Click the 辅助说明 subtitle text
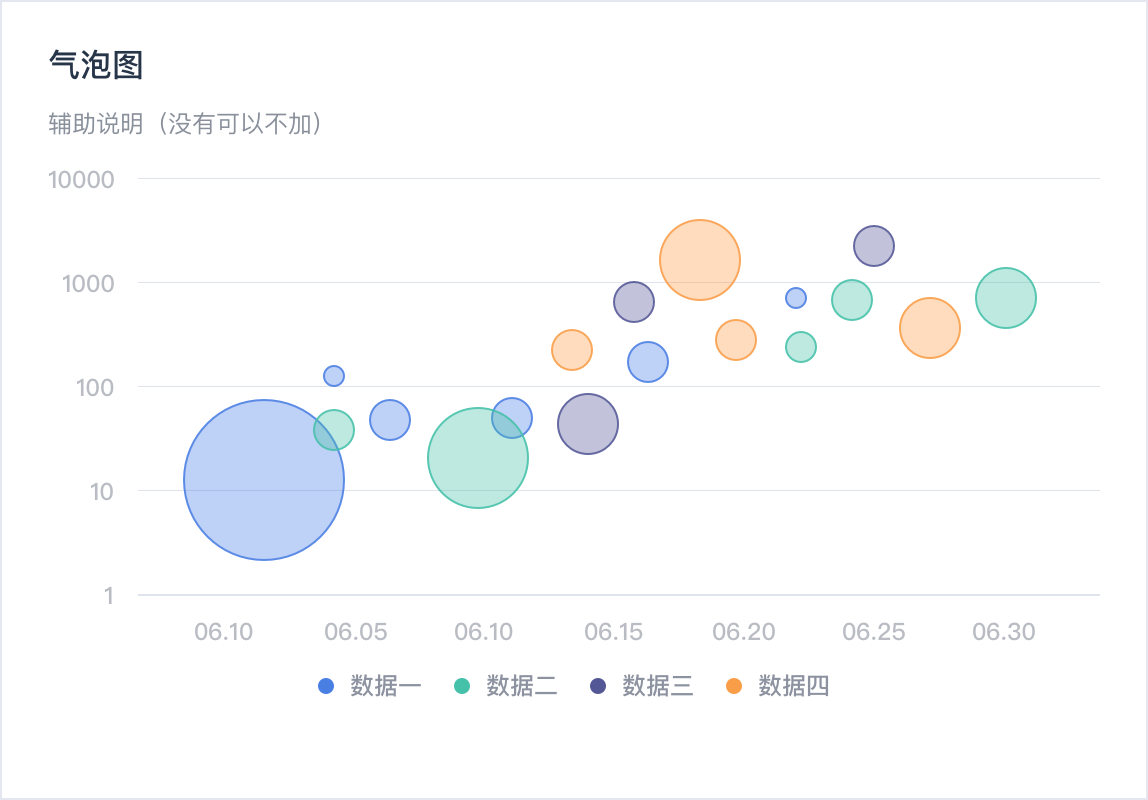Viewport: 1148px width, 800px height. [187, 124]
